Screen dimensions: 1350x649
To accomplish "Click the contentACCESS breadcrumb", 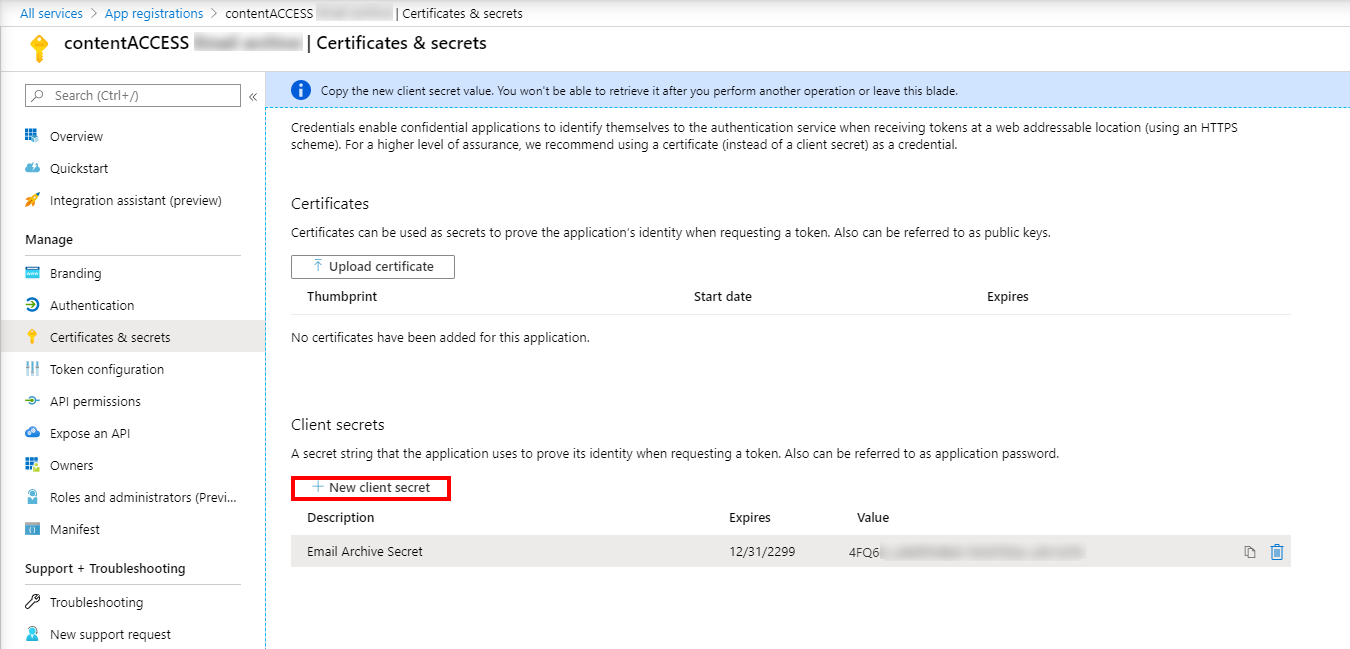I will tap(269, 13).
